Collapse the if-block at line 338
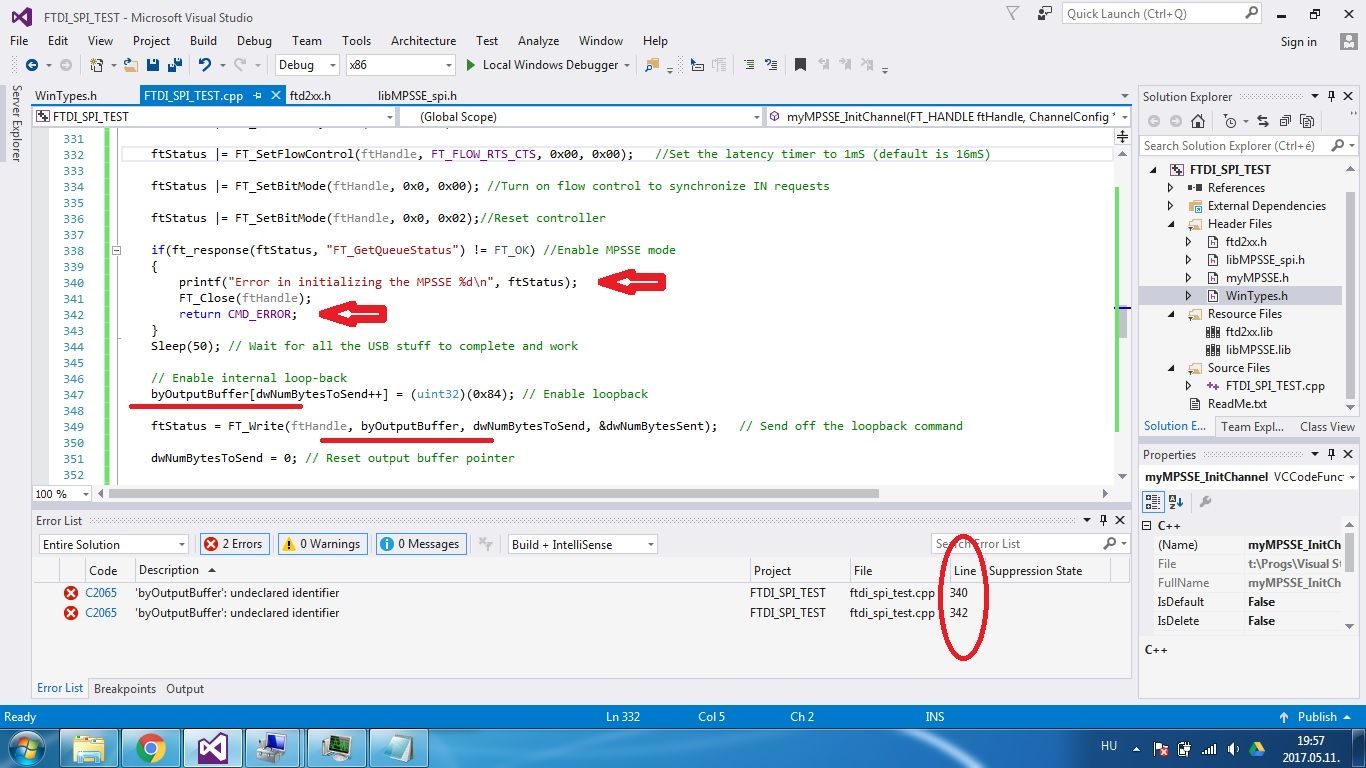Screen dimensions: 1366x768 point(116,250)
